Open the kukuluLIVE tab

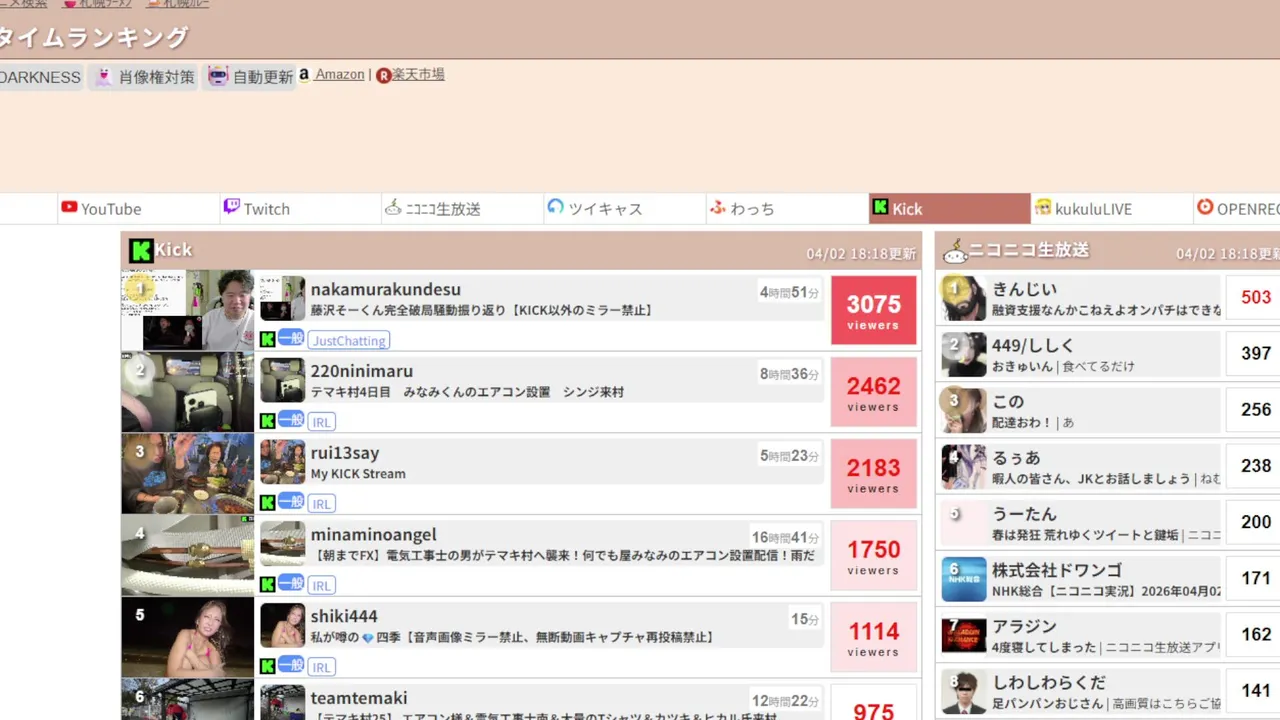pyautogui.click(x=1112, y=208)
